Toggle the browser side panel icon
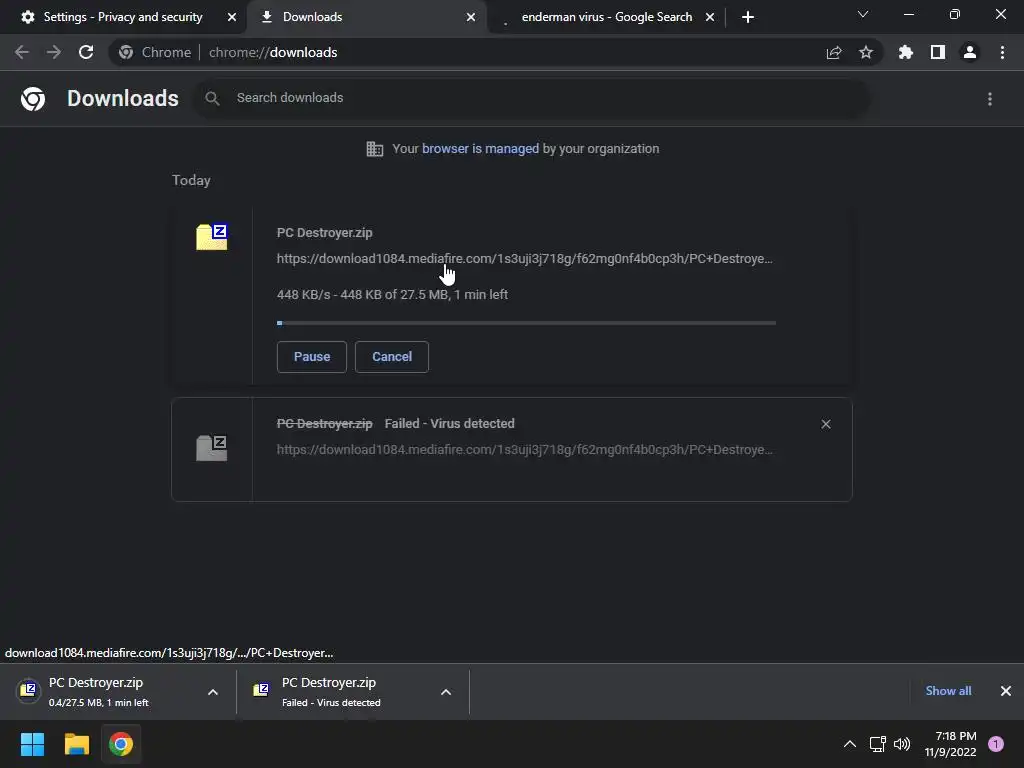Screen dimensions: 1024x768 coord(938,52)
